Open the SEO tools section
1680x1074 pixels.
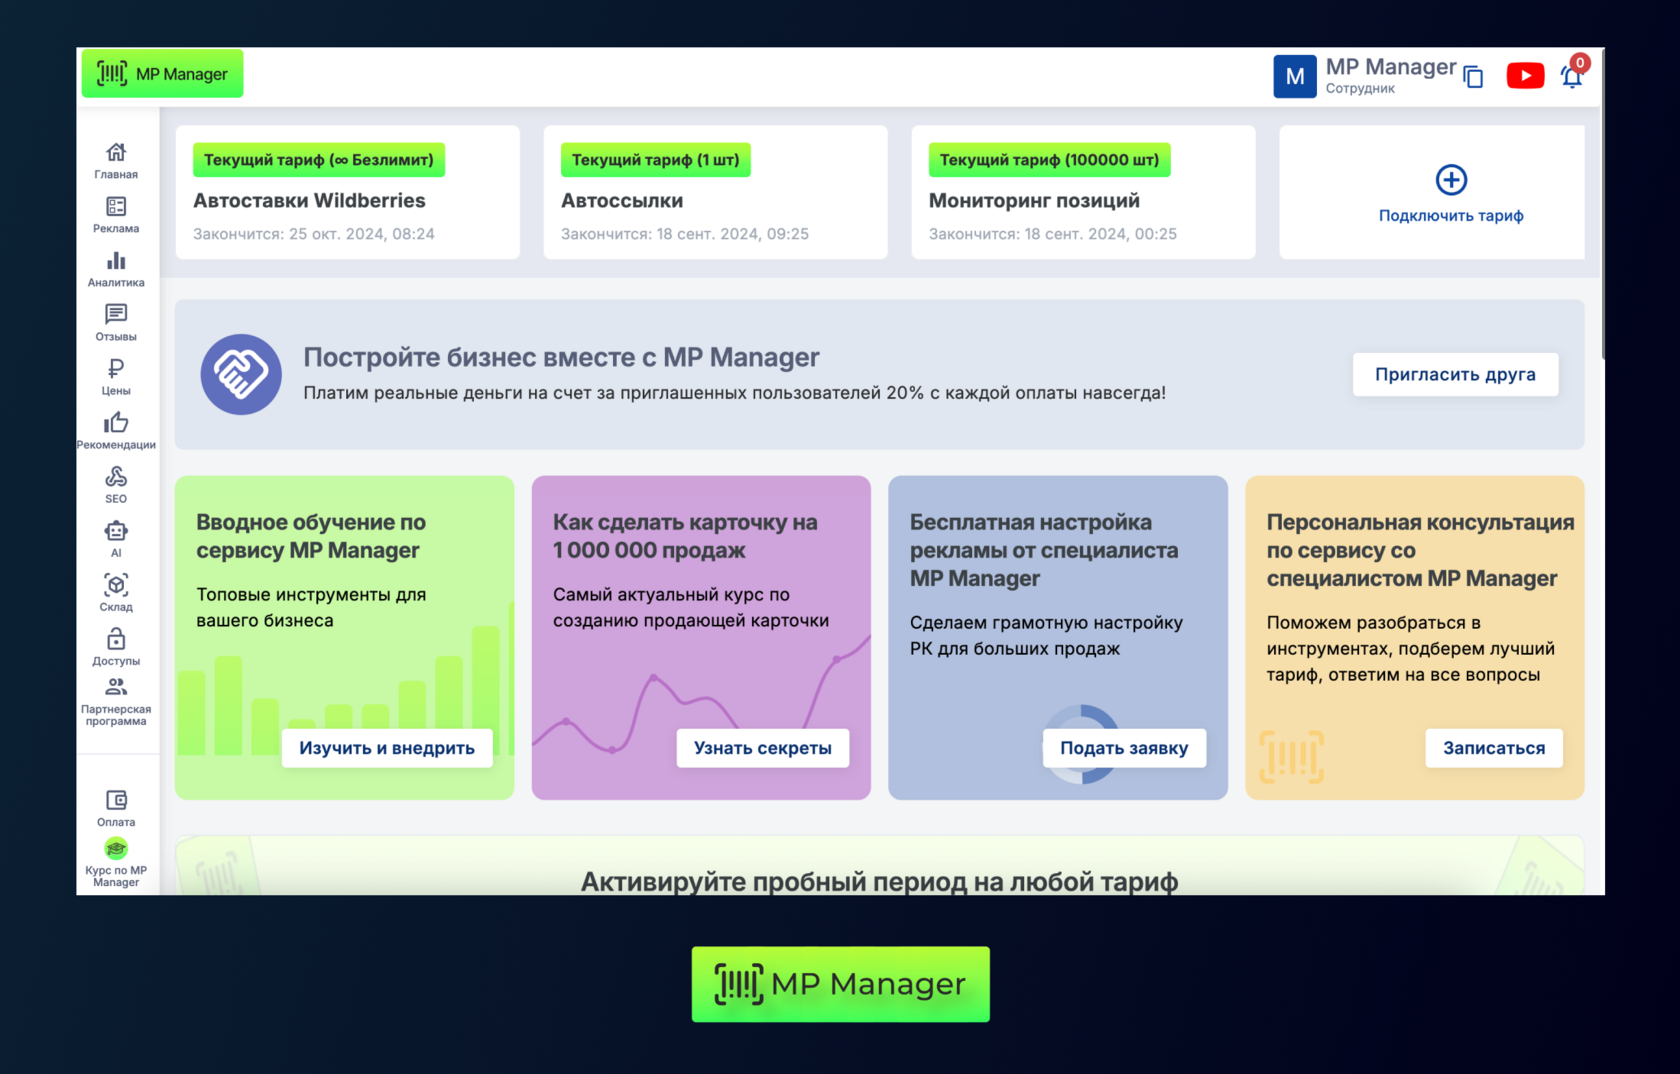[116, 484]
